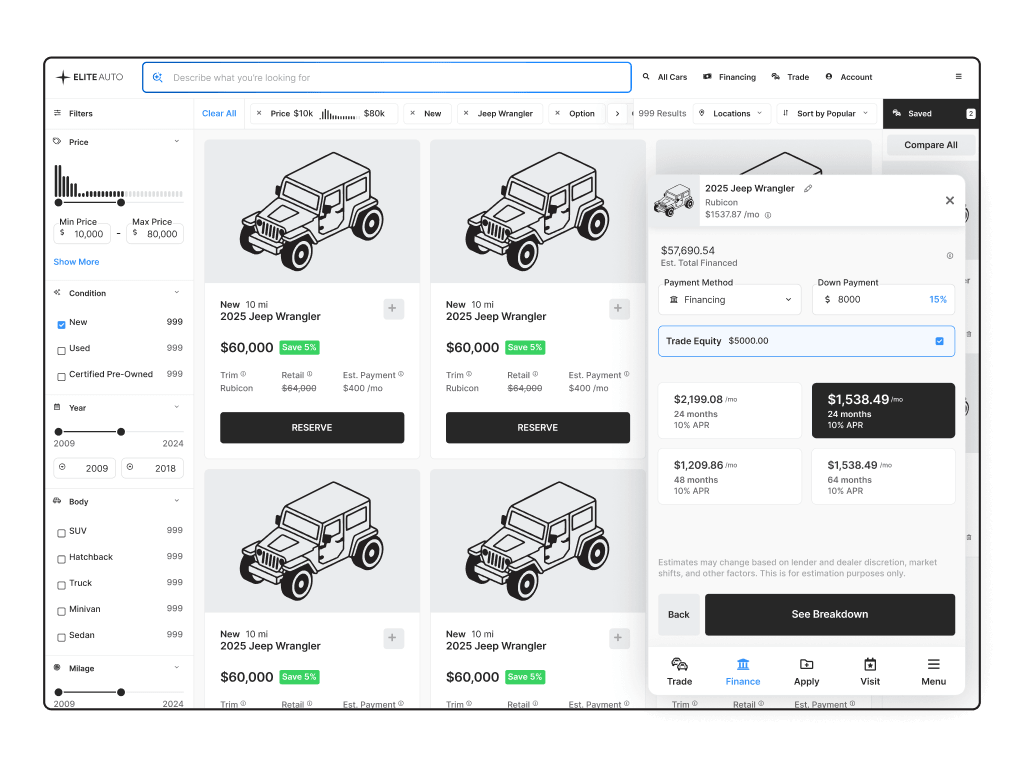
Task: Close the Jeep Wrangler finance panel
Action: [x=949, y=201]
